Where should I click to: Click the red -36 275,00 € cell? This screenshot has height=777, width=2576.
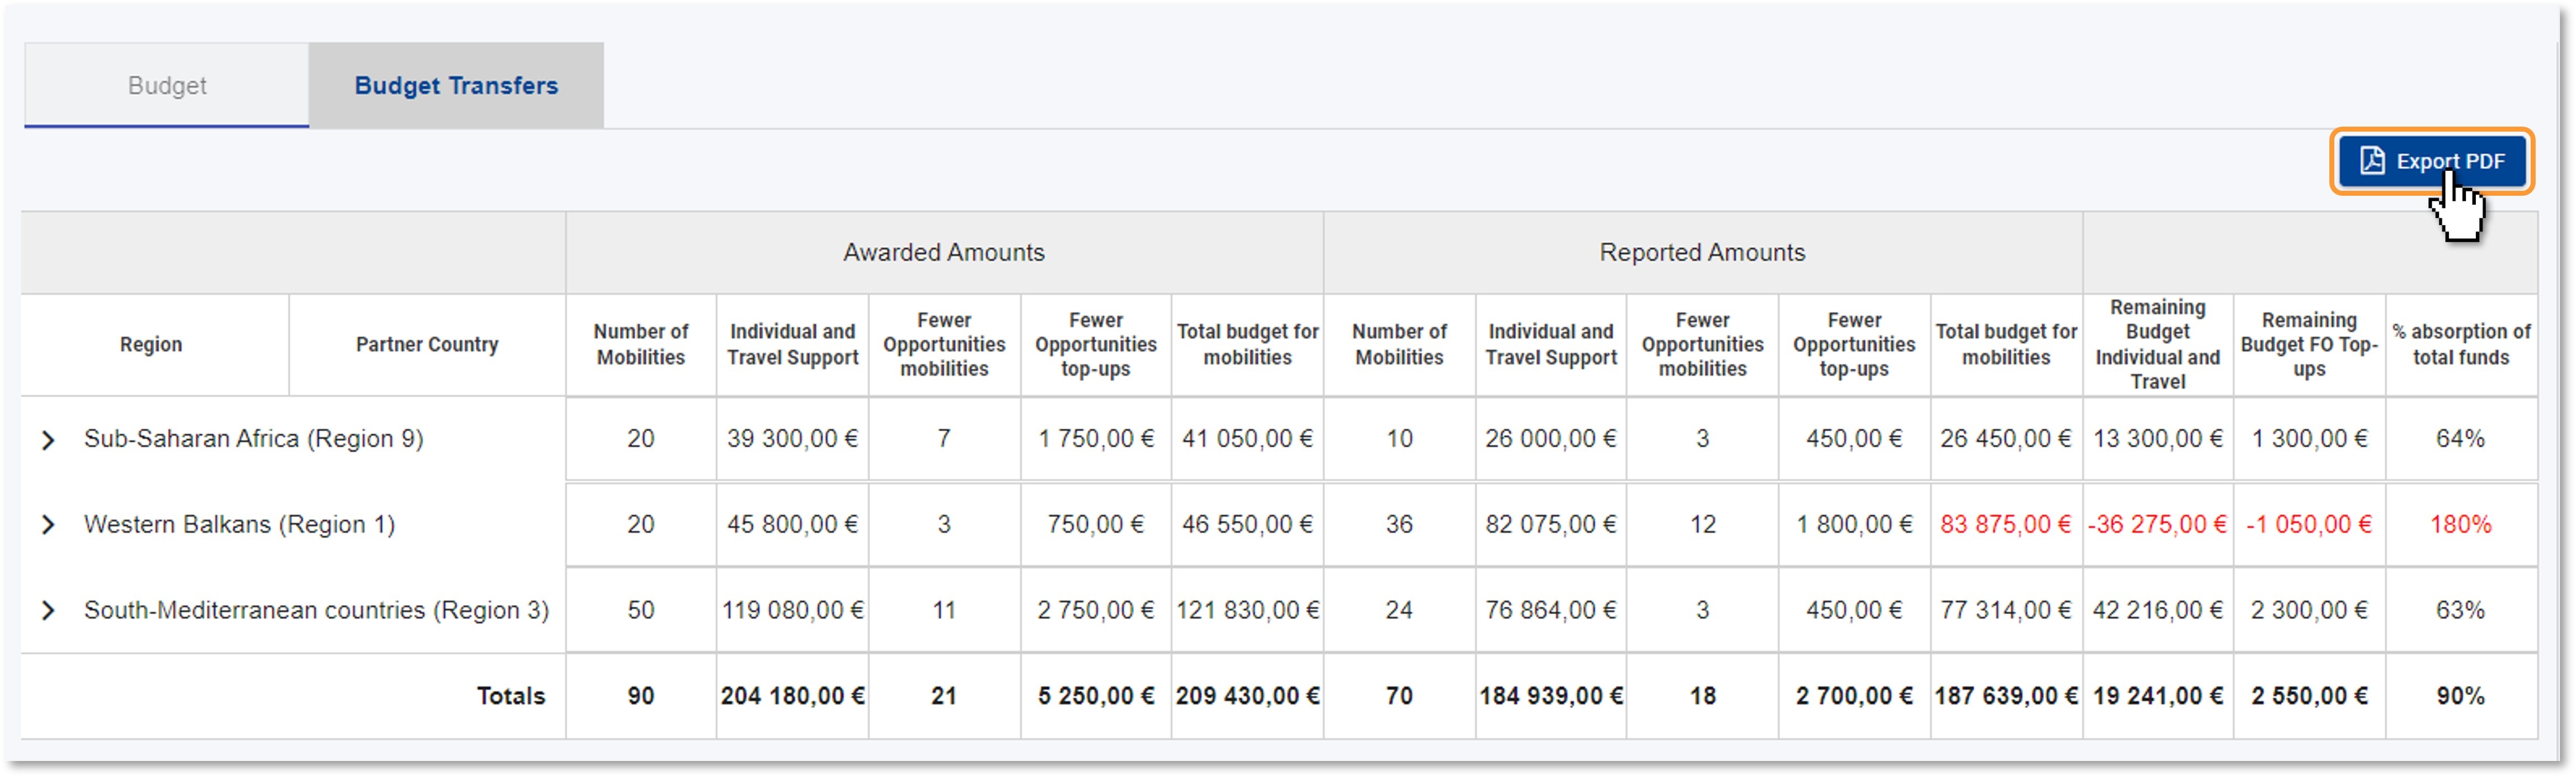tap(2158, 525)
